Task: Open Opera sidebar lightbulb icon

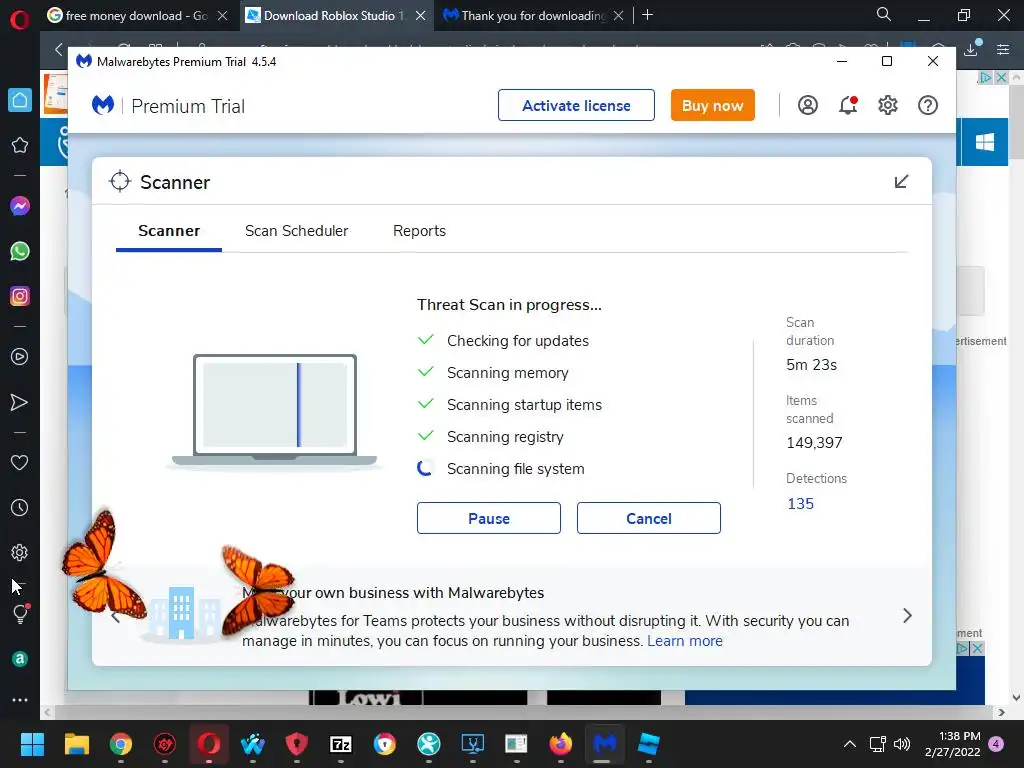Action: click(20, 613)
